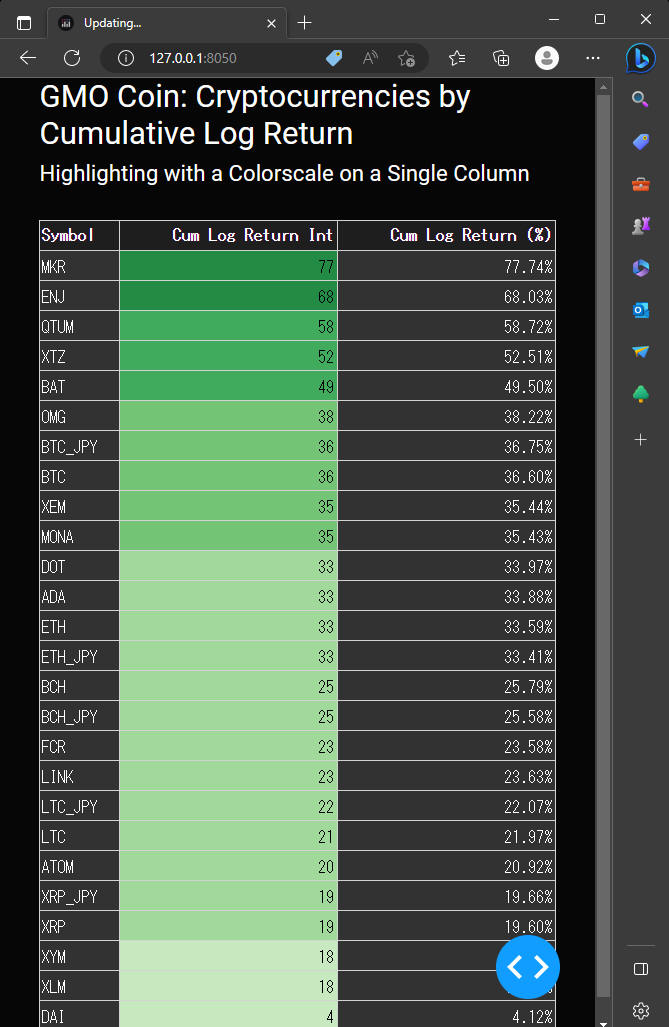The height and width of the screenshot is (1027, 669).
Task: Select the DOT symbol cell
Action: pyautogui.click(x=79, y=567)
